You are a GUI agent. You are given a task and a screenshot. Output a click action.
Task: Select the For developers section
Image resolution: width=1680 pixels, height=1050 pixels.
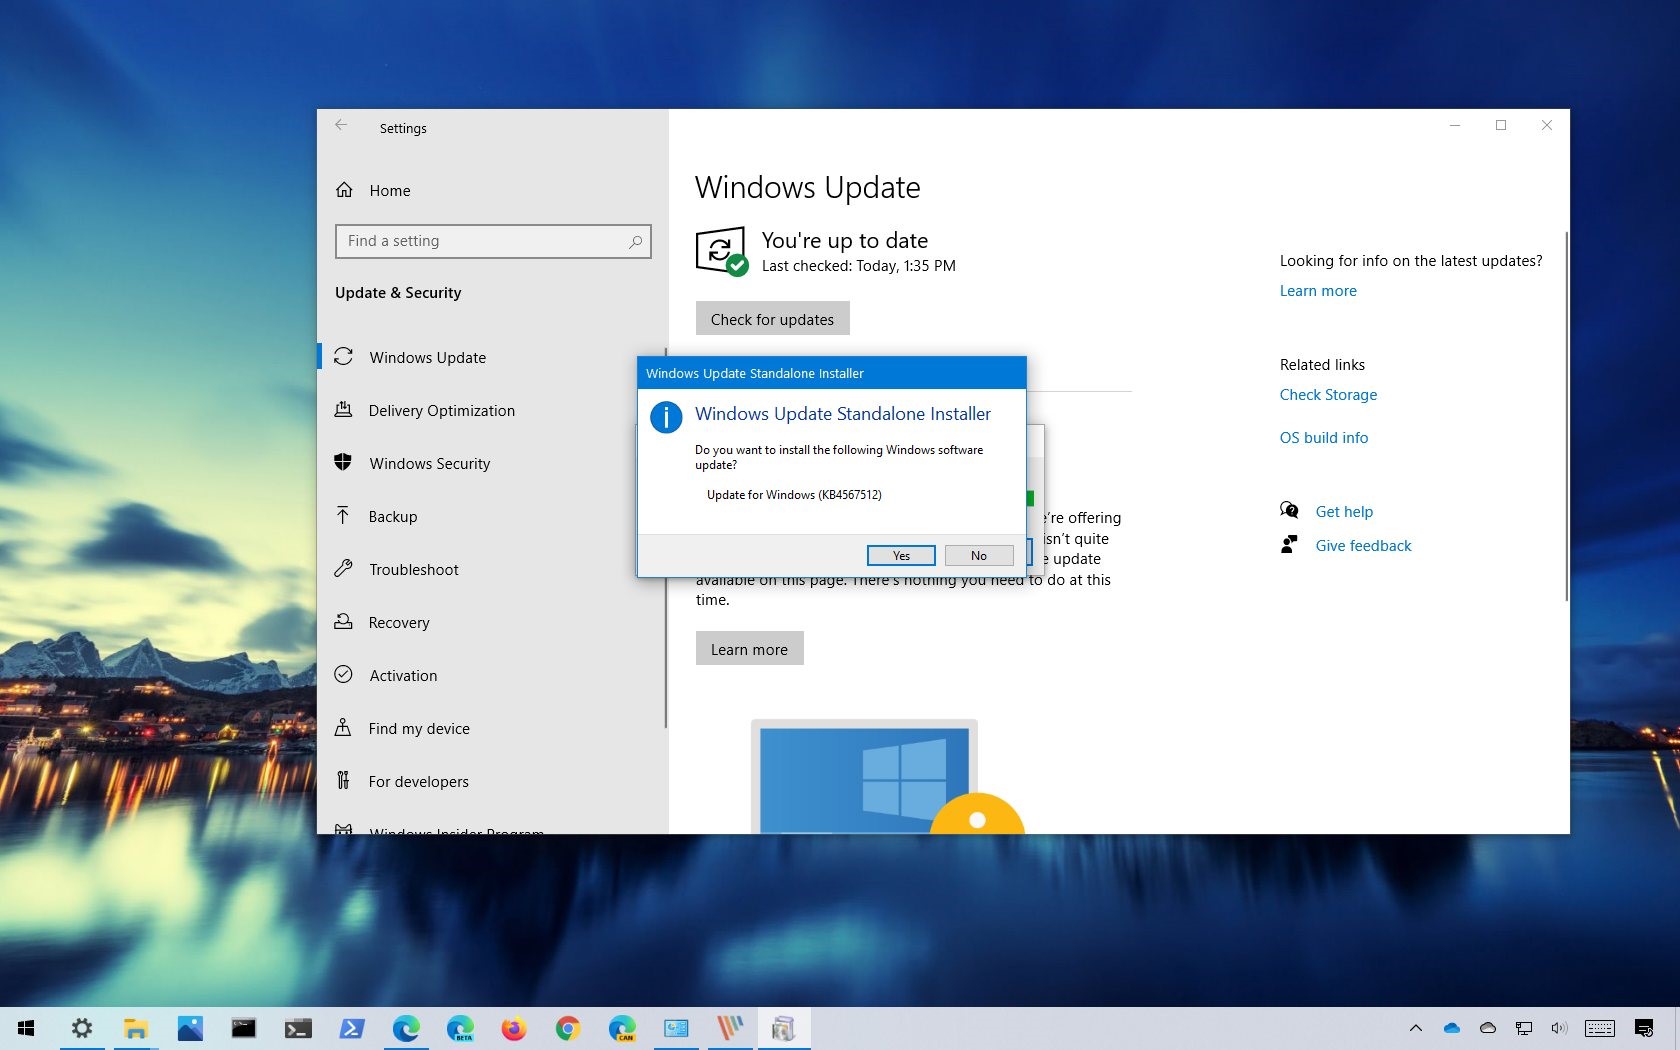418,782
